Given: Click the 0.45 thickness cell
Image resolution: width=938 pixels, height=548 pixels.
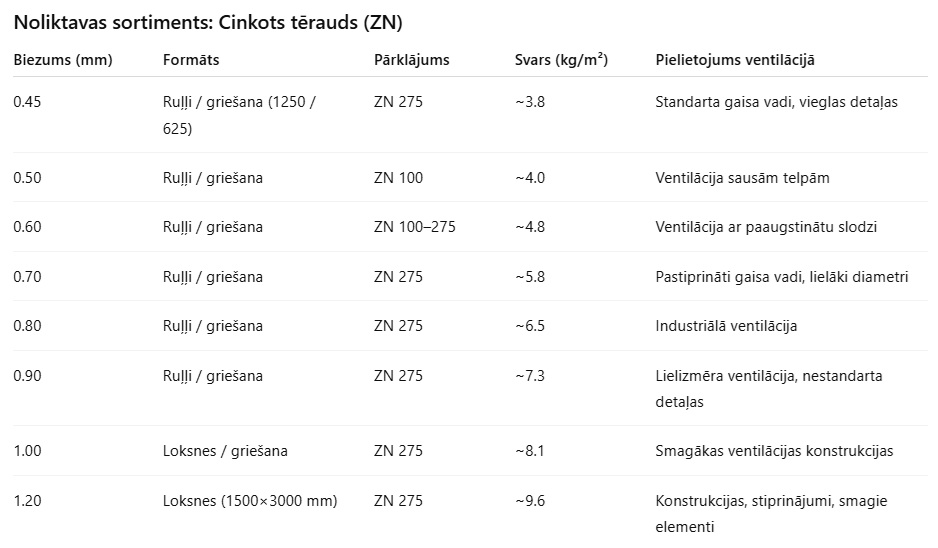Looking at the screenshot, I should [28, 102].
